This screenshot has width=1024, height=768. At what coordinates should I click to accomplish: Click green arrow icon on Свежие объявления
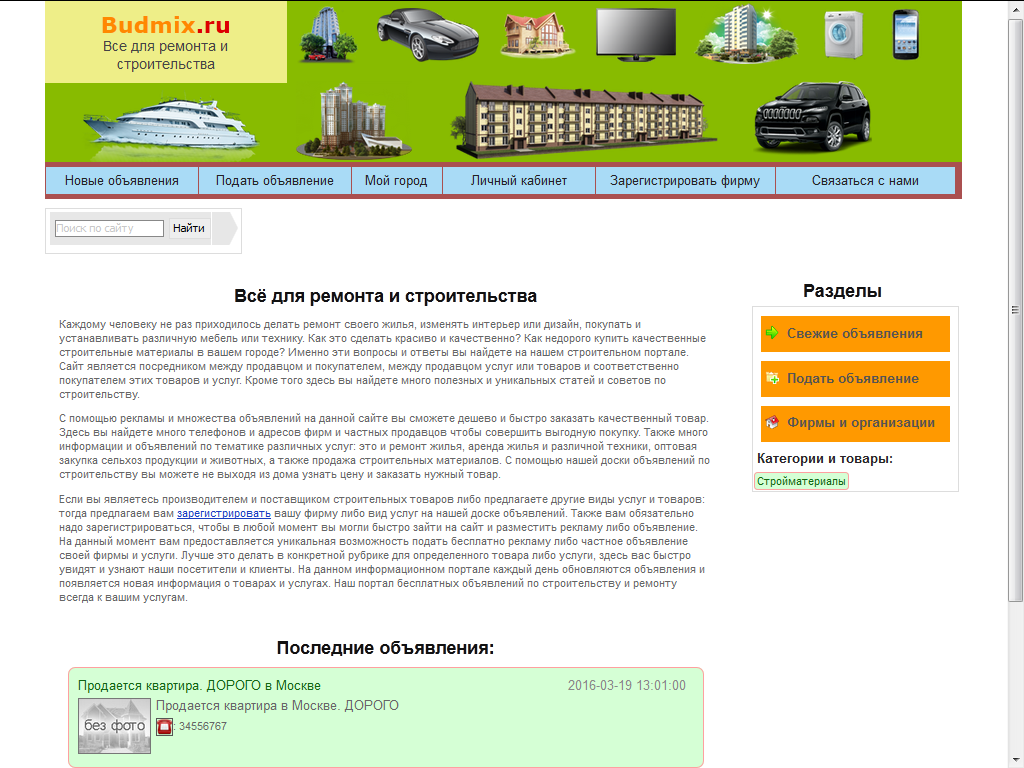coord(772,333)
